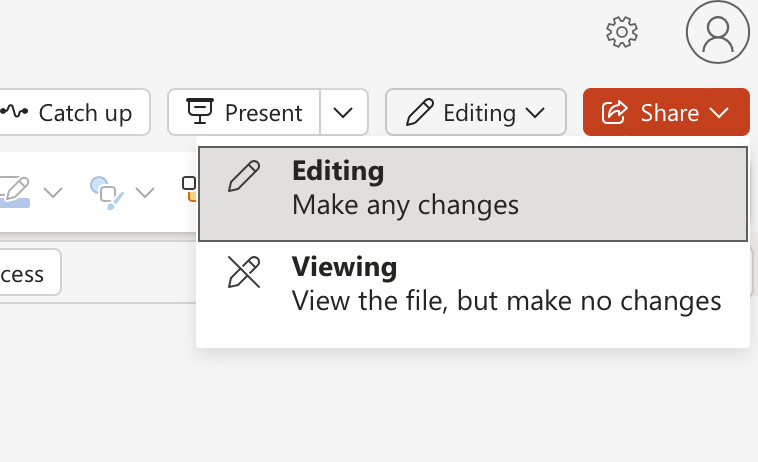The width and height of the screenshot is (758, 462).
Task: Expand the Present options arrow
Action: [344, 112]
